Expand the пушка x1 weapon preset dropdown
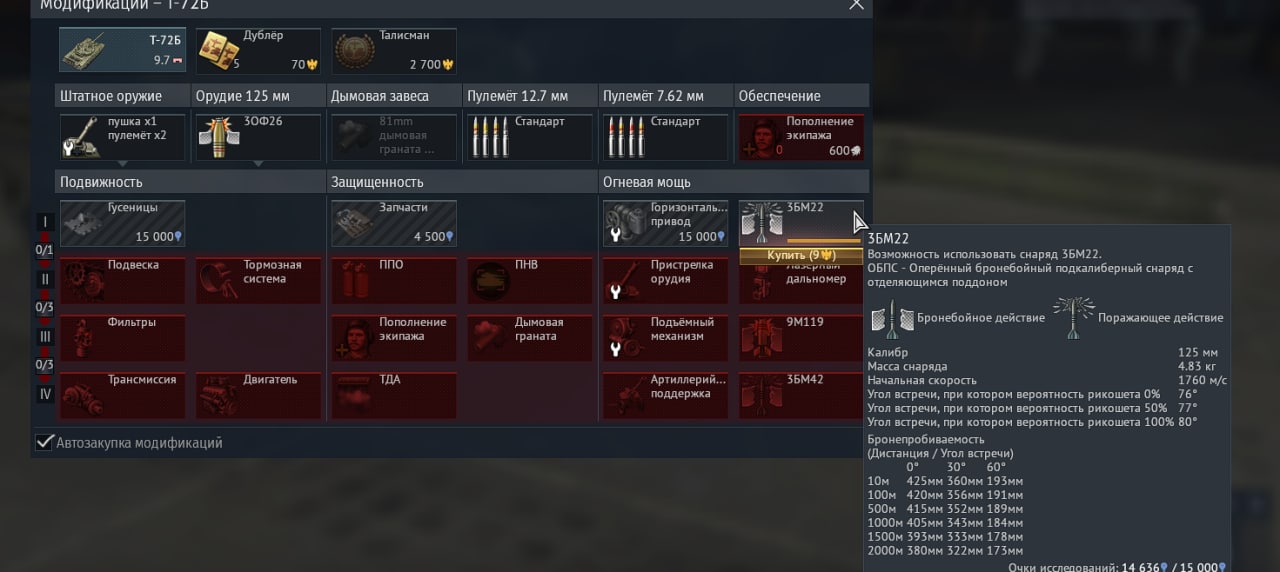The width and height of the screenshot is (1280, 572). (123, 137)
